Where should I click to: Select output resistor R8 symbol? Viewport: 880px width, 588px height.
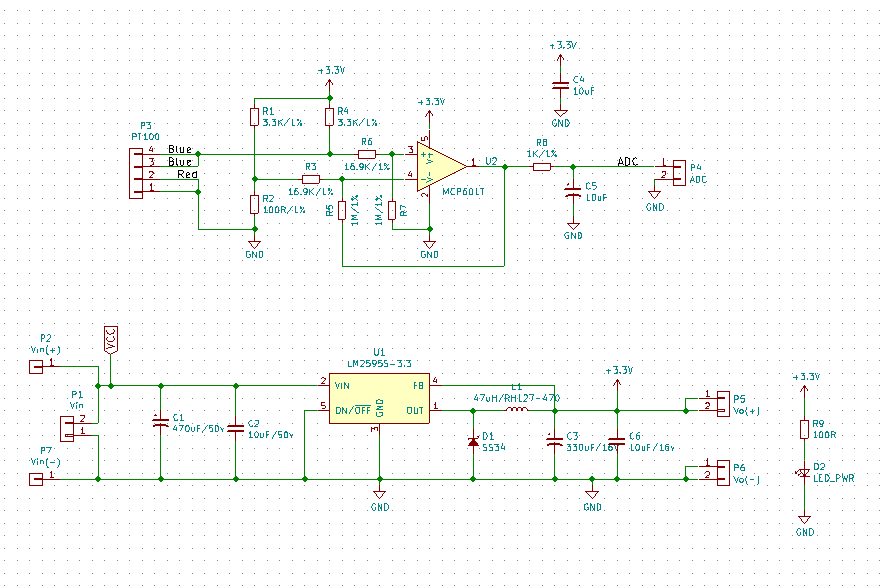click(x=542, y=167)
